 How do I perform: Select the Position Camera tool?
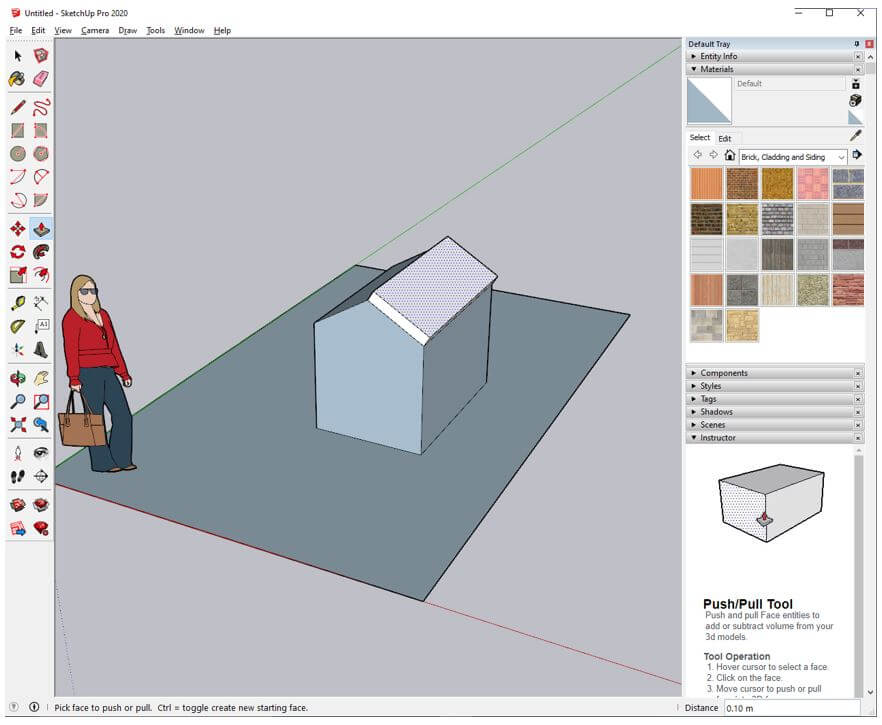point(17,453)
